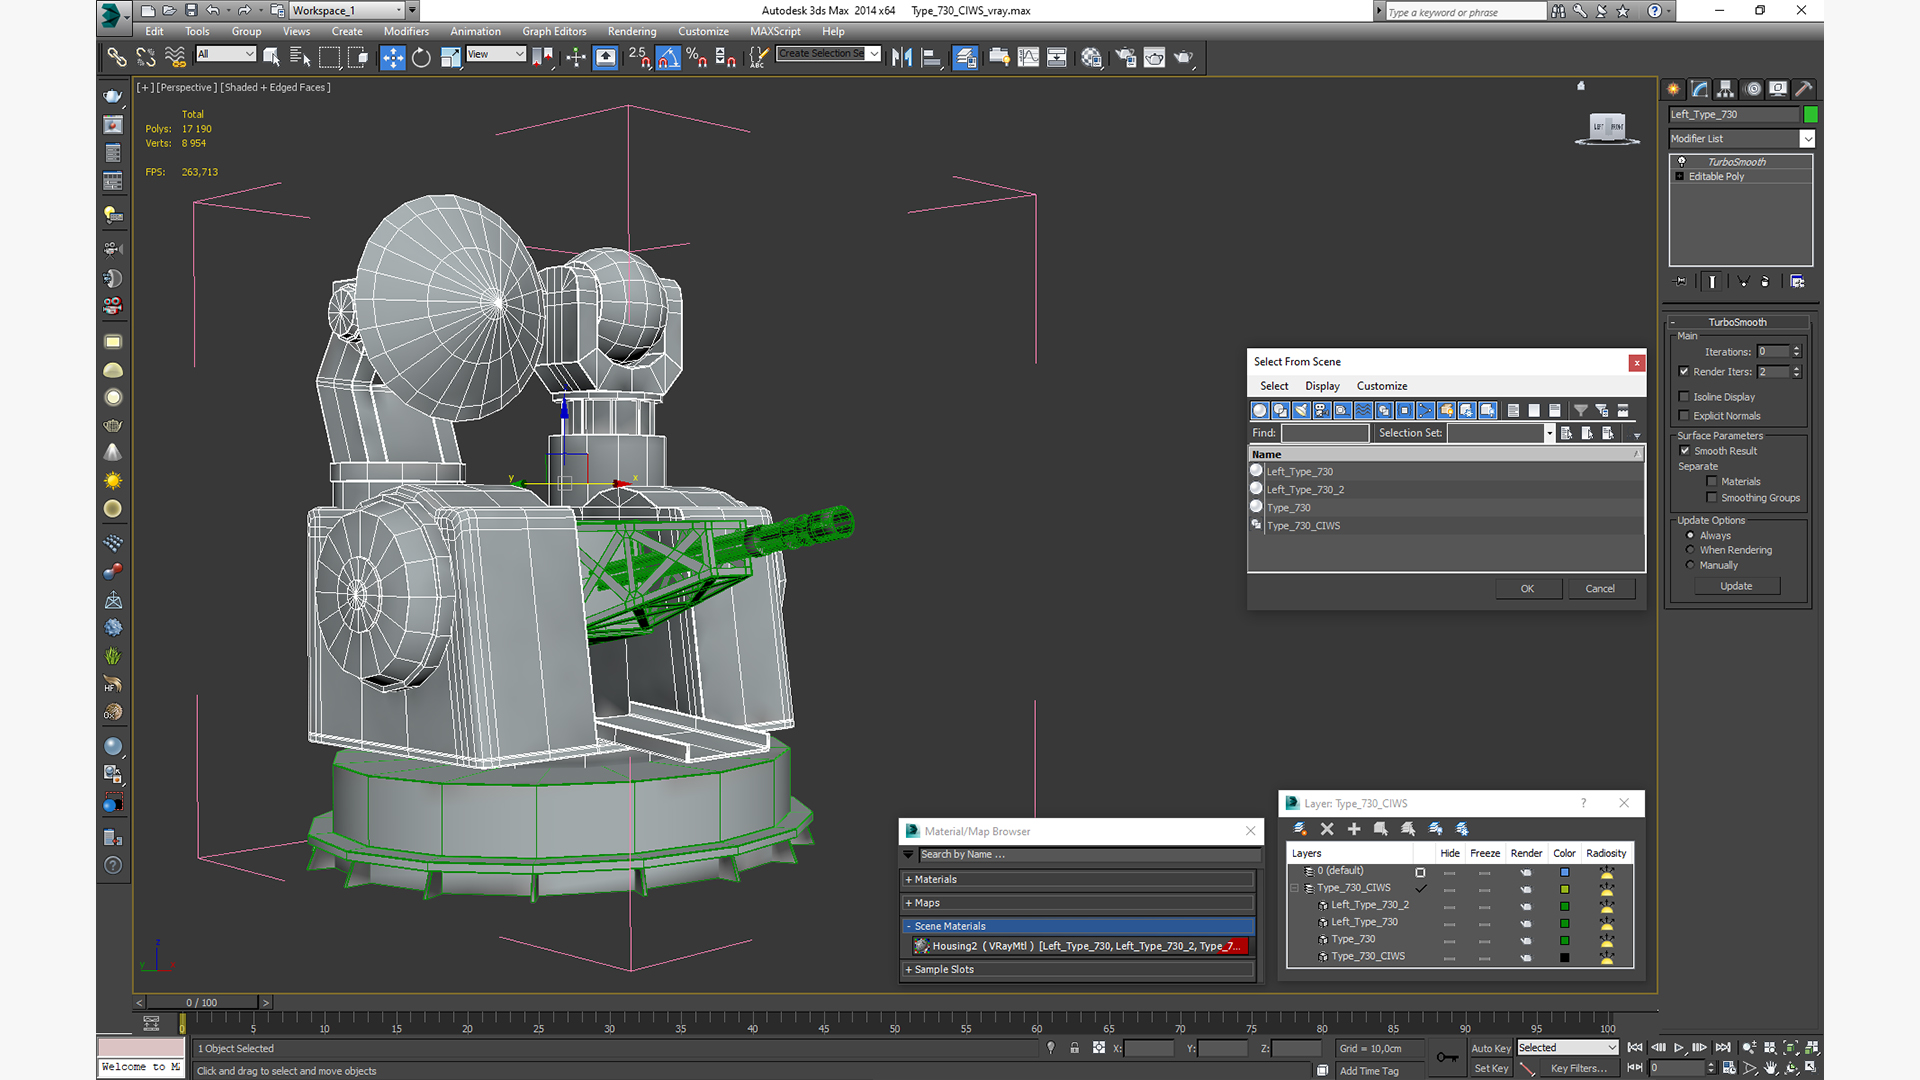Toggle Display Lights filter in Select From Scene
This screenshot has width=1920, height=1080.
pyautogui.click(x=1301, y=410)
